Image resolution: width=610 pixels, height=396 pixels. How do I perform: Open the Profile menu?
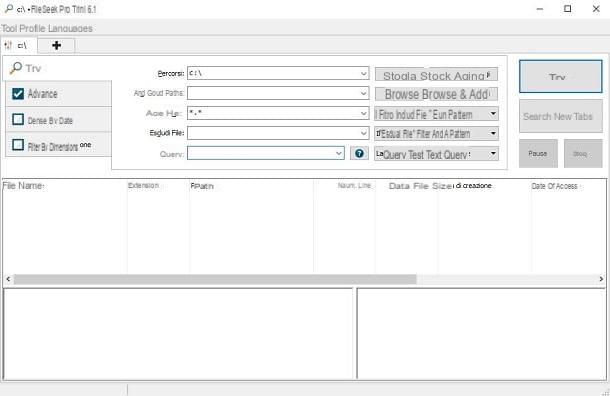pyautogui.click(x=33, y=28)
